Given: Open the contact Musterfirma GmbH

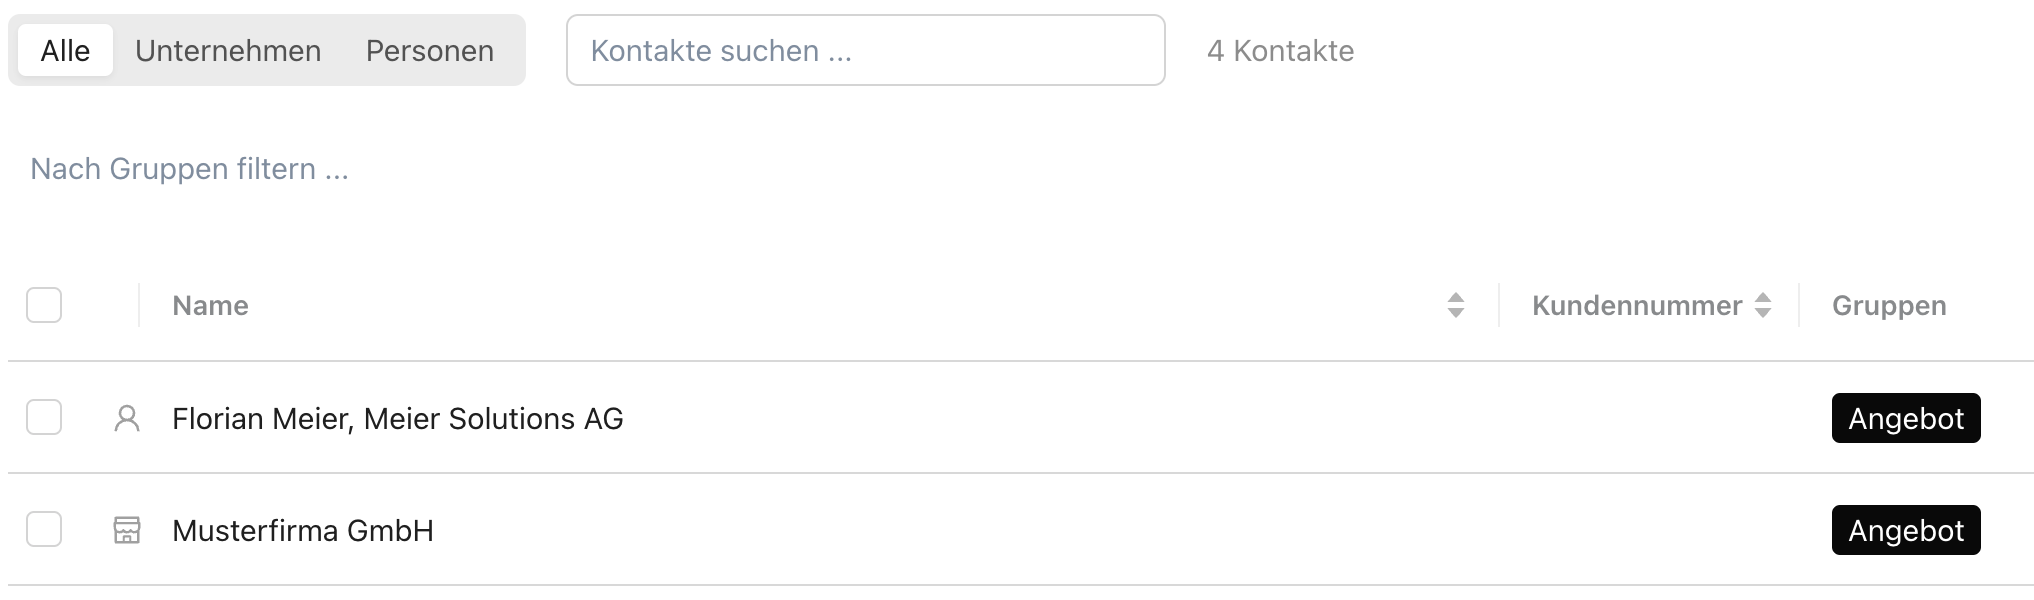Looking at the screenshot, I should point(303,530).
